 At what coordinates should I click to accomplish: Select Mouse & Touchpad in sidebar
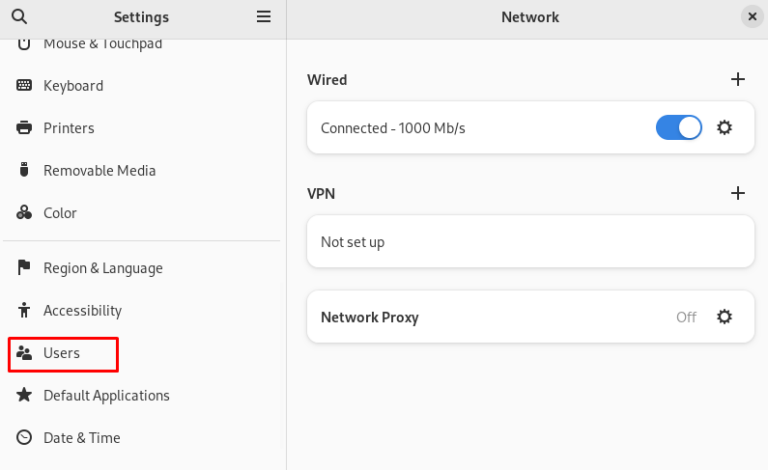[102, 44]
